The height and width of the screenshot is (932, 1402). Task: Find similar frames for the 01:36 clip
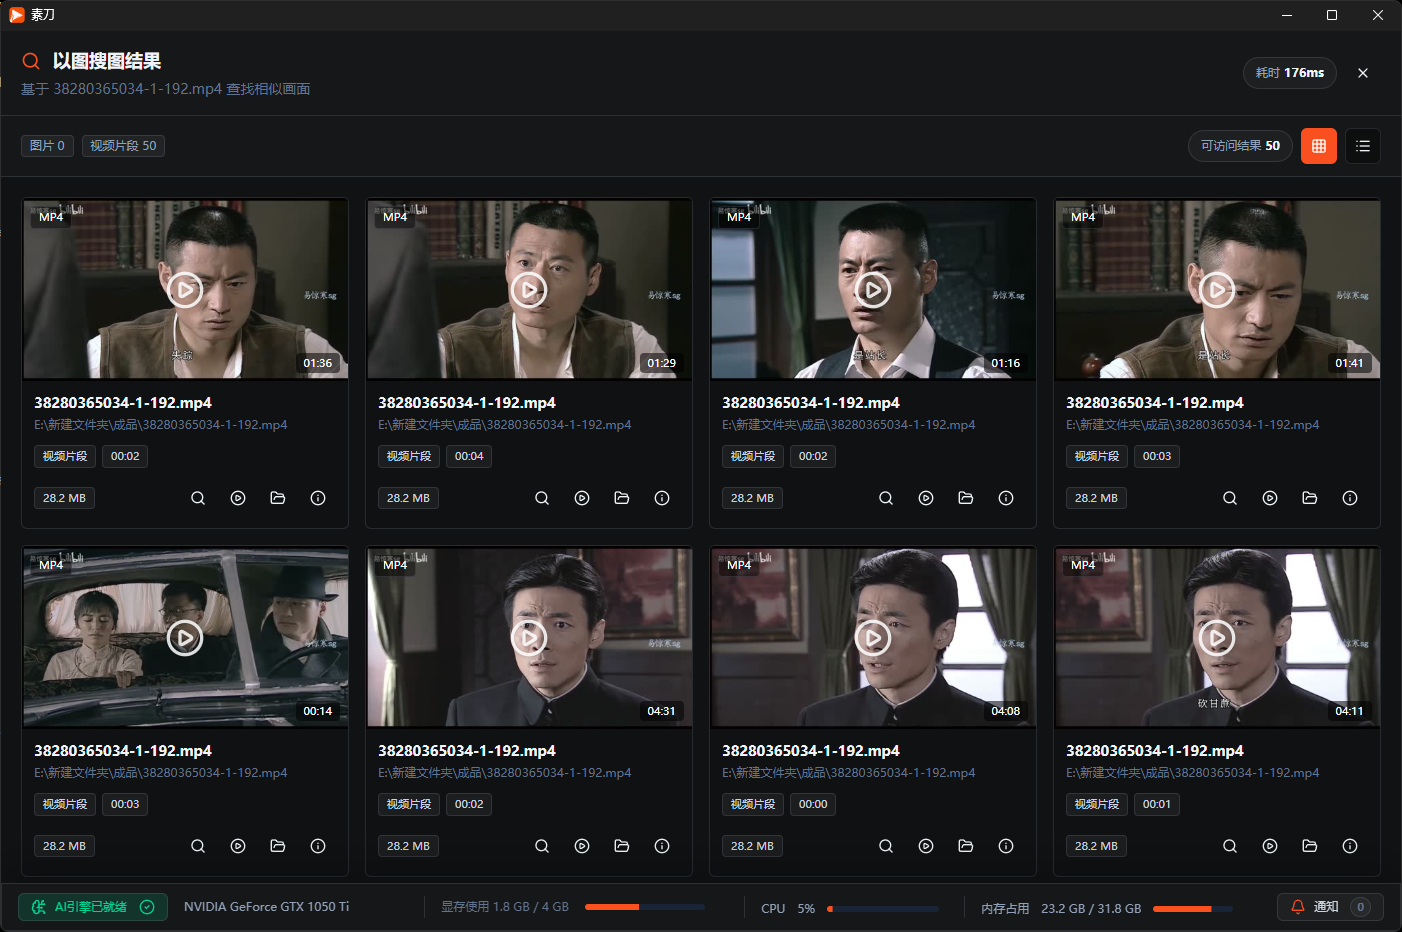tap(198, 498)
